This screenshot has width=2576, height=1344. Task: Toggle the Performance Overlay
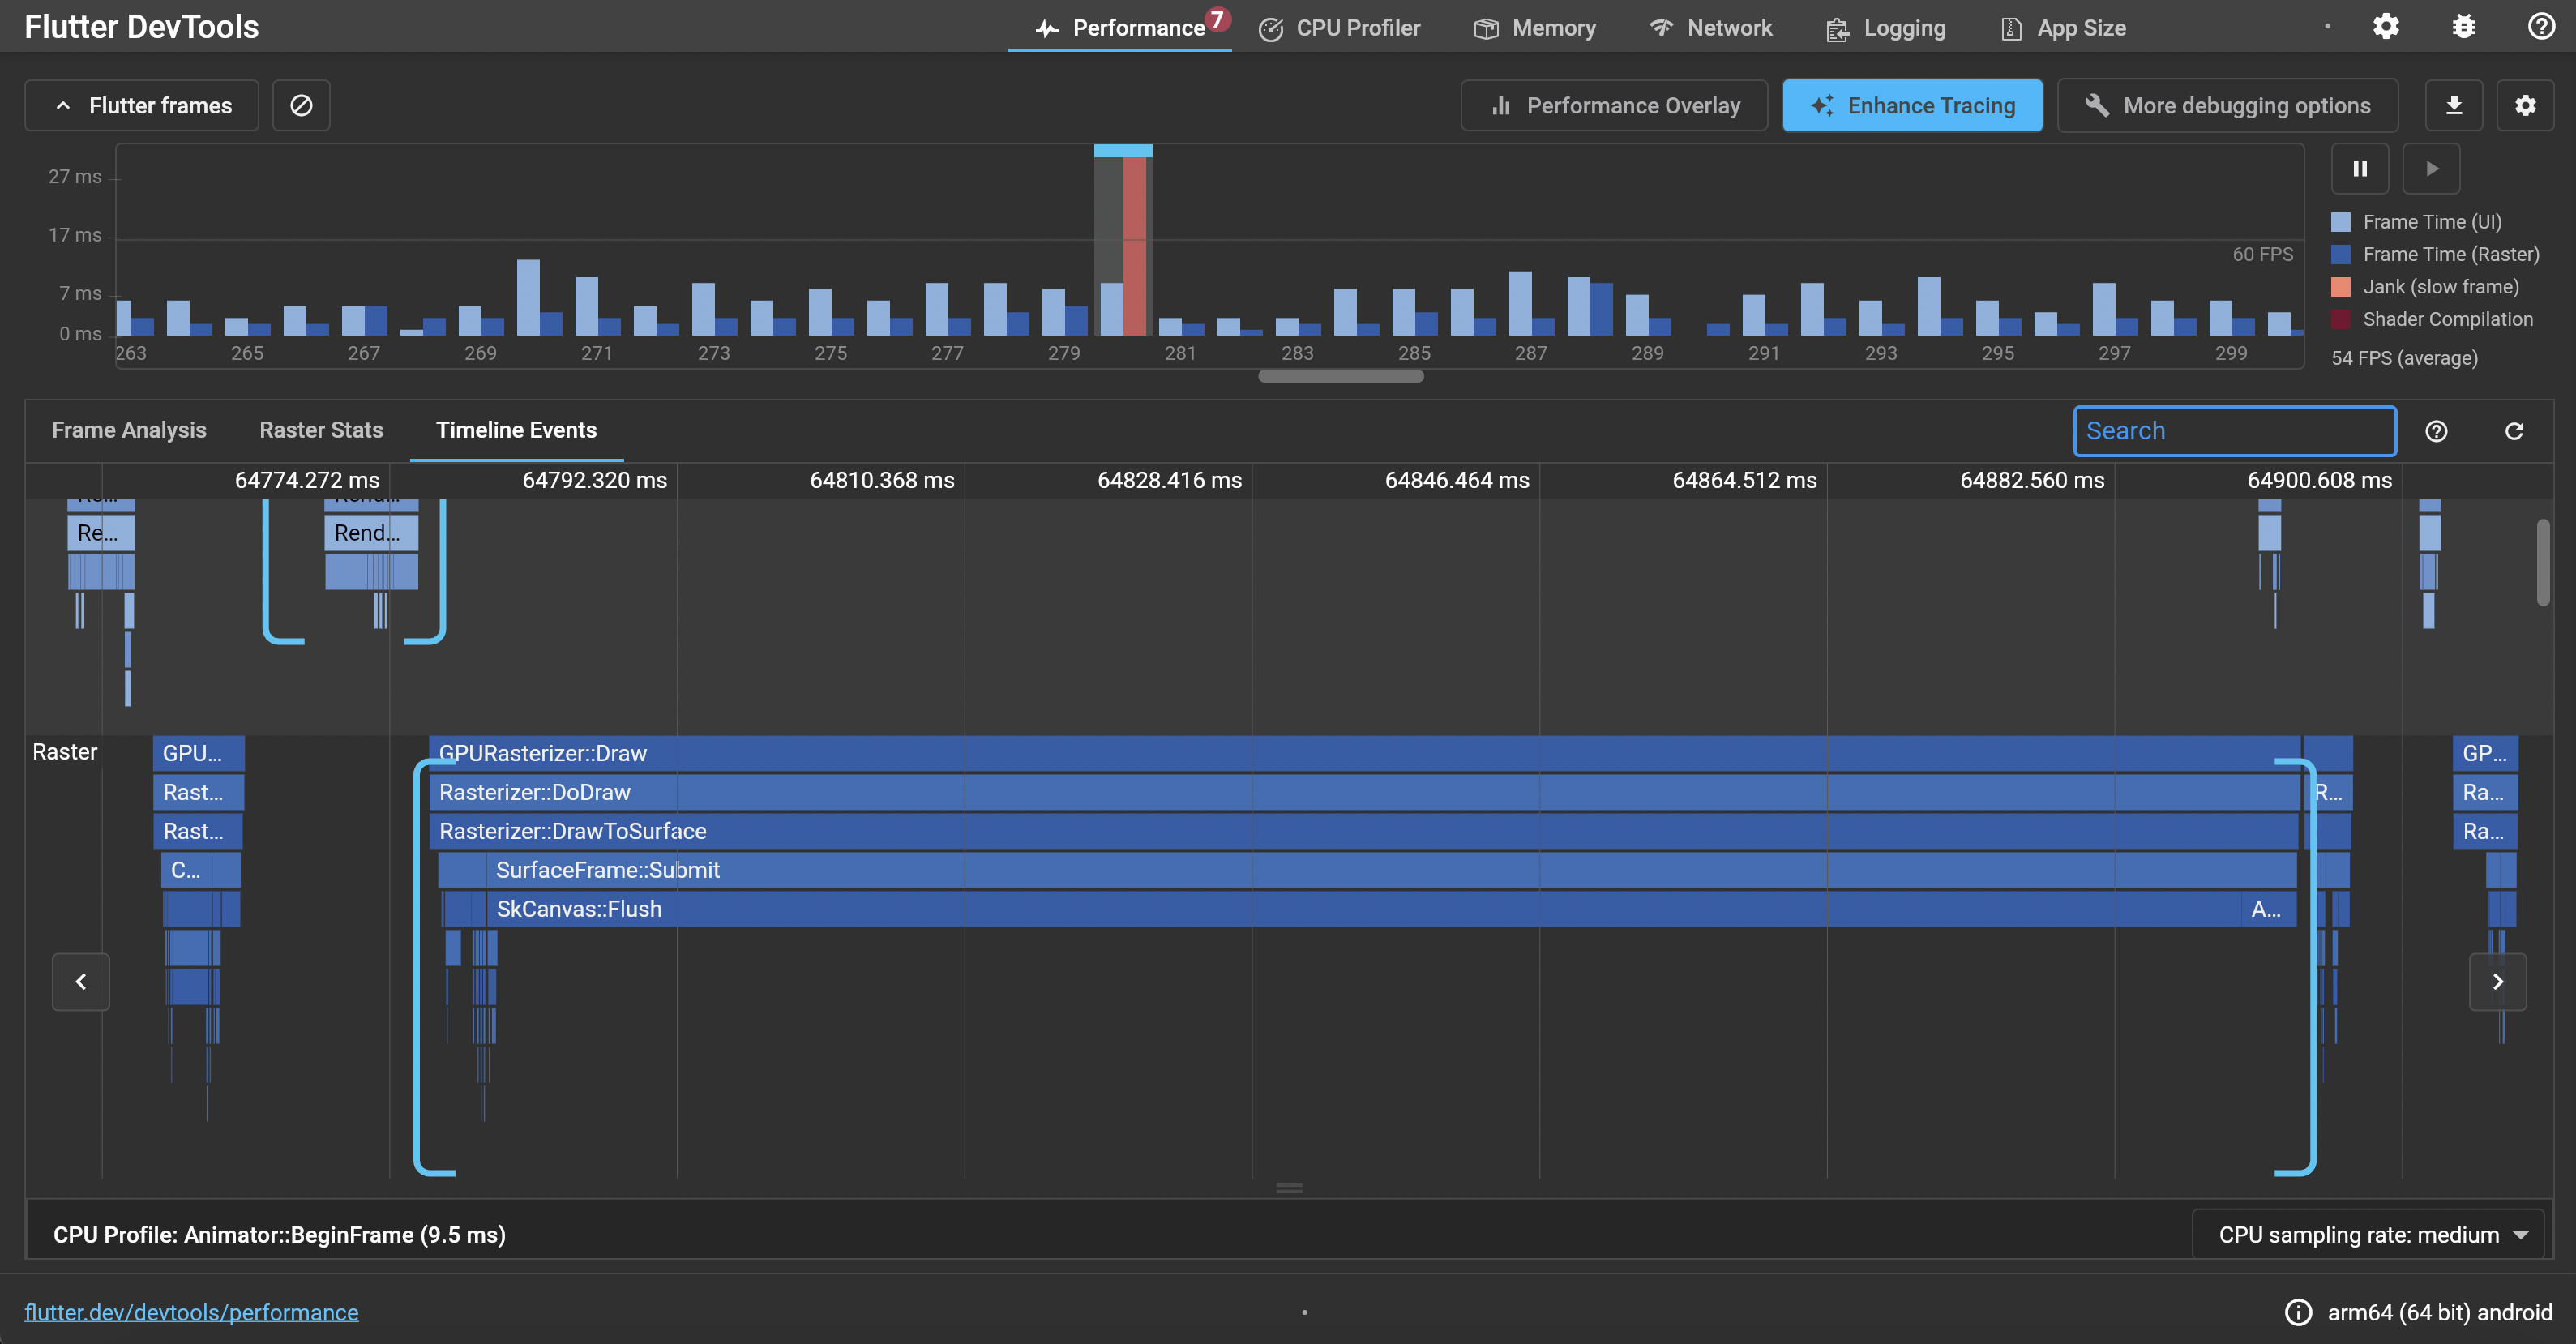click(1614, 105)
